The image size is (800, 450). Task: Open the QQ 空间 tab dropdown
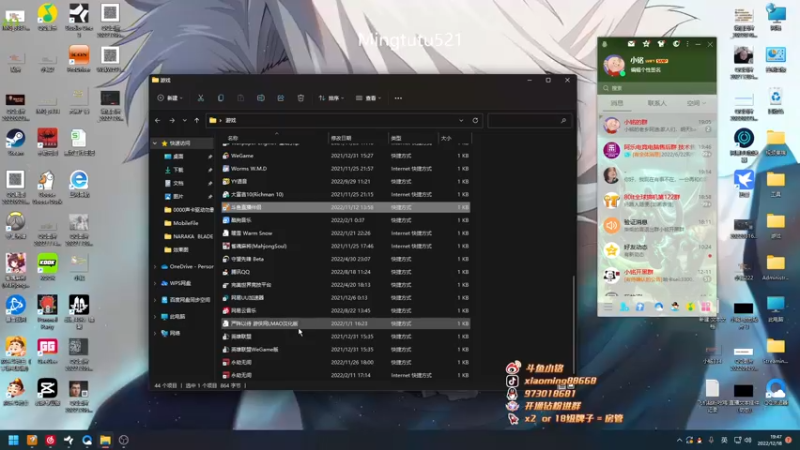click(x=696, y=103)
